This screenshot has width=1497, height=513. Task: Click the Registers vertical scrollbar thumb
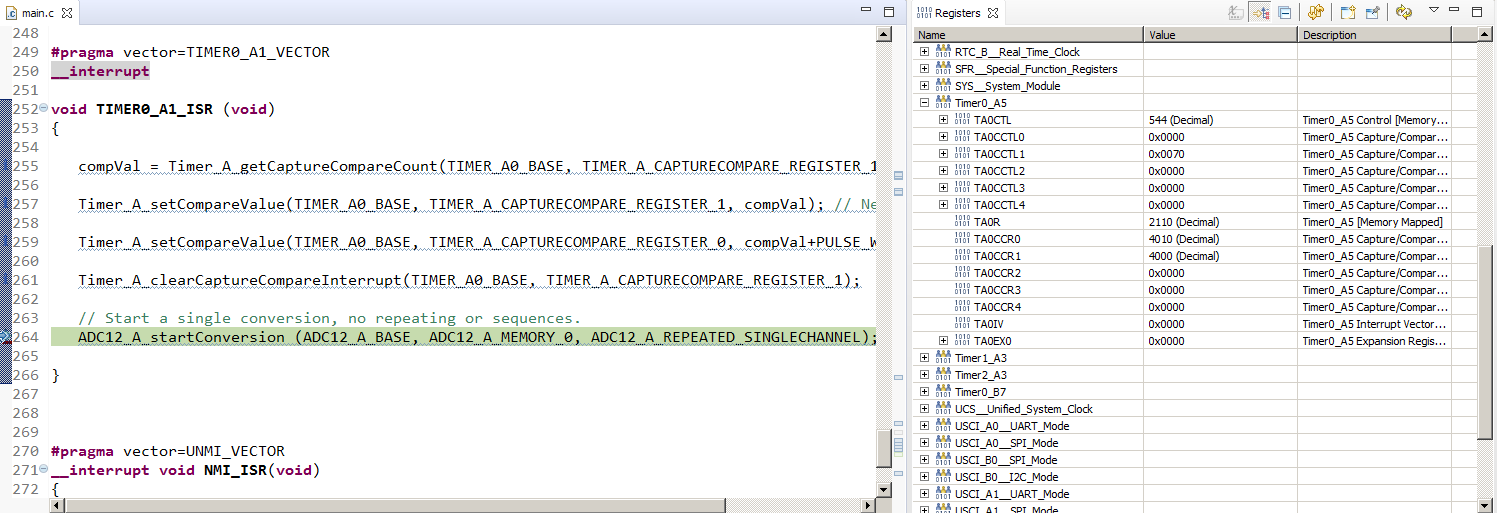[1485, 341]
